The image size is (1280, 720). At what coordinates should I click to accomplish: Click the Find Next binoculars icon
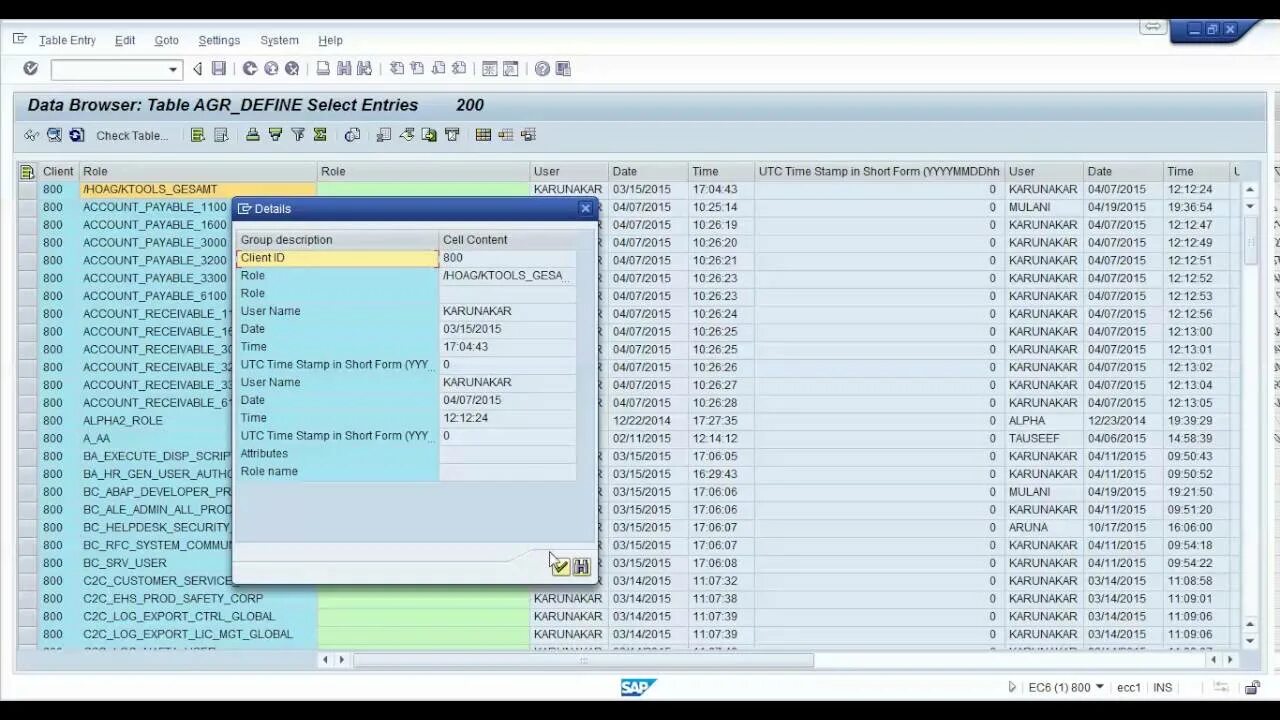(365, 69)
